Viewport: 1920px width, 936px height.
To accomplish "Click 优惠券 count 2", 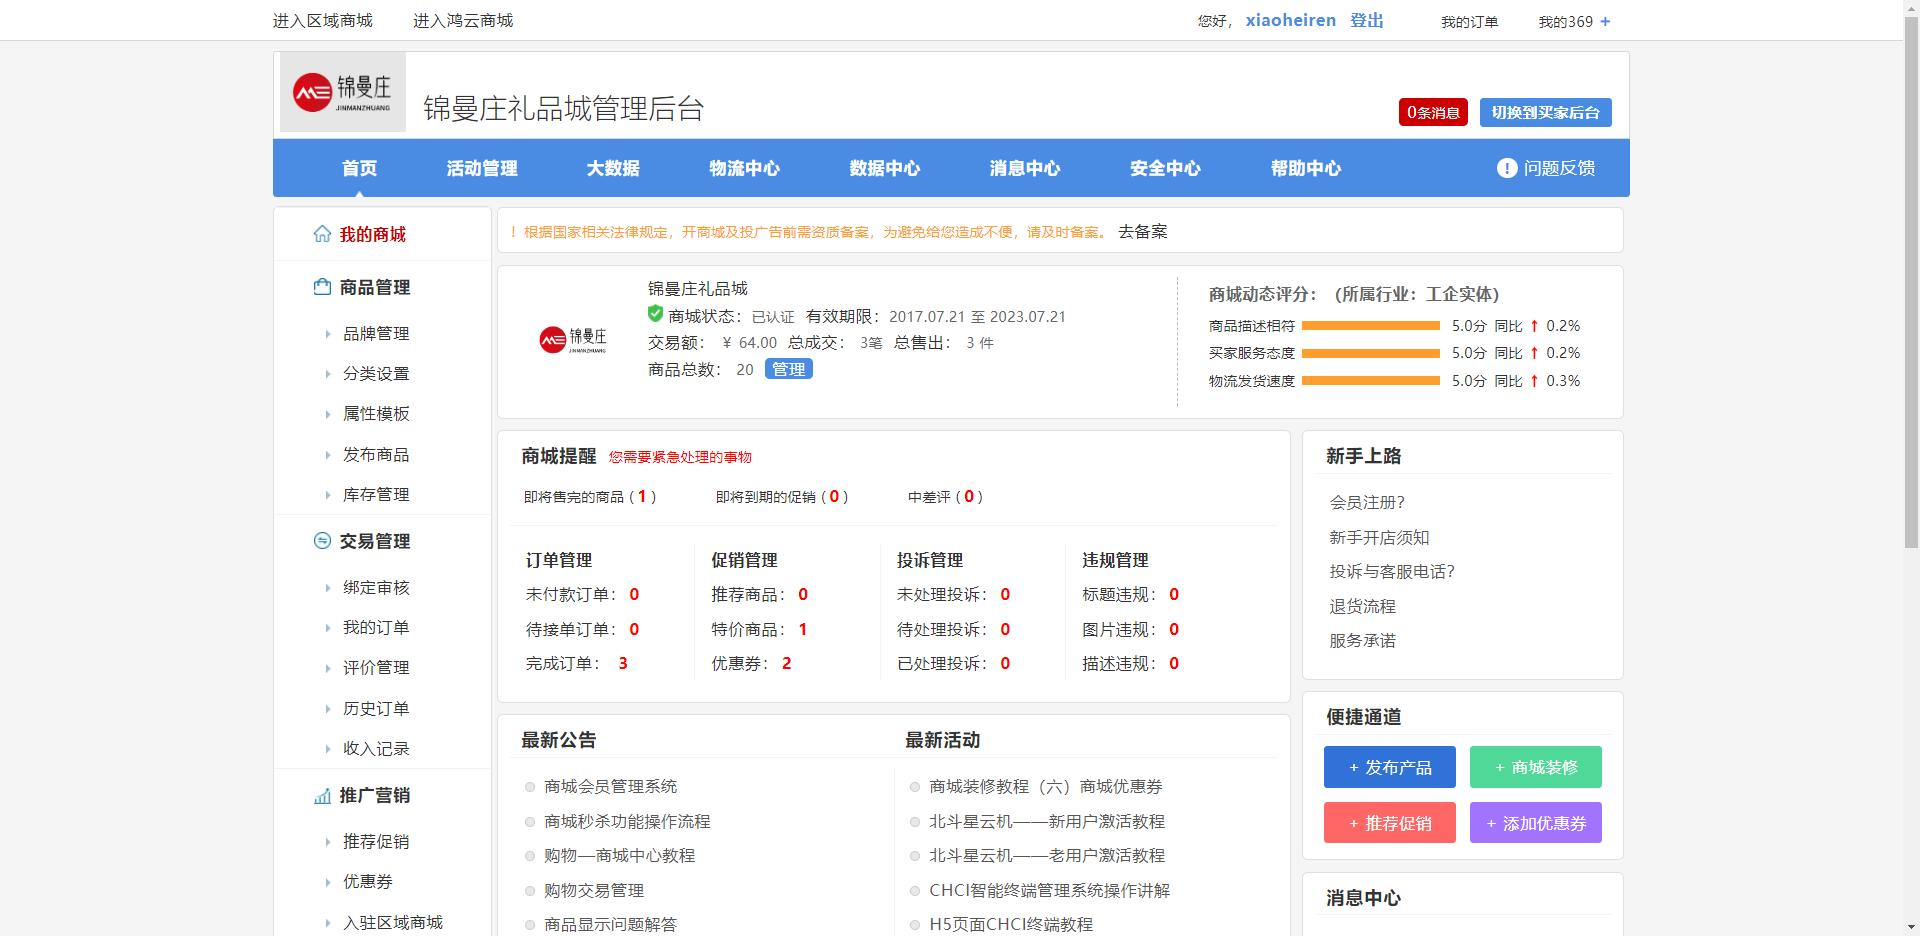I will click(786, 663).
